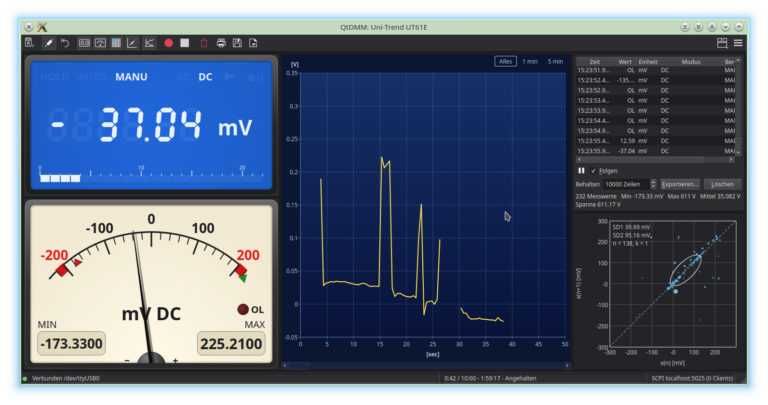The height and width of the screenshot is (405, 768).
Task: Click the reset undo arrow icon
Action: pos(65,43)
